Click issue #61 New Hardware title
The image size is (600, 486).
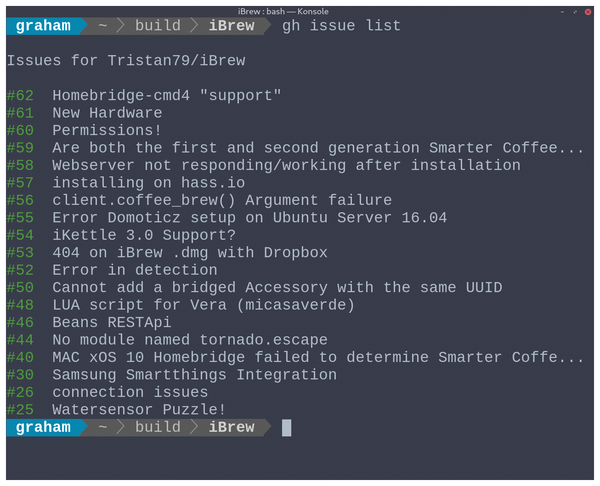107,113
